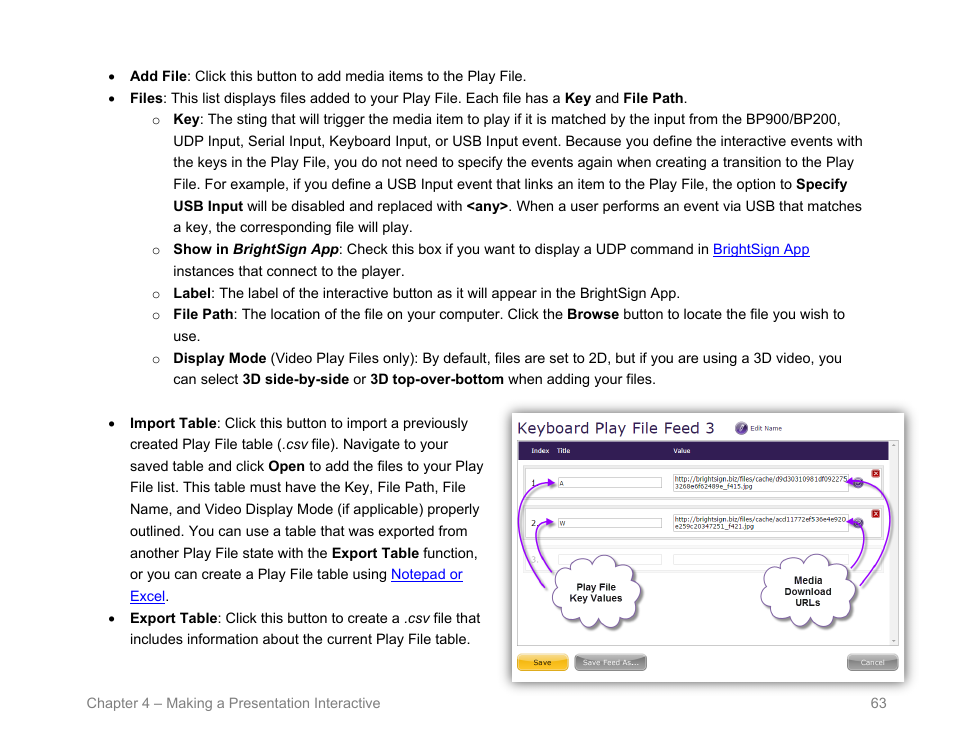
Task: Click the bold Add File term
Action: click(x=158, y=76)
